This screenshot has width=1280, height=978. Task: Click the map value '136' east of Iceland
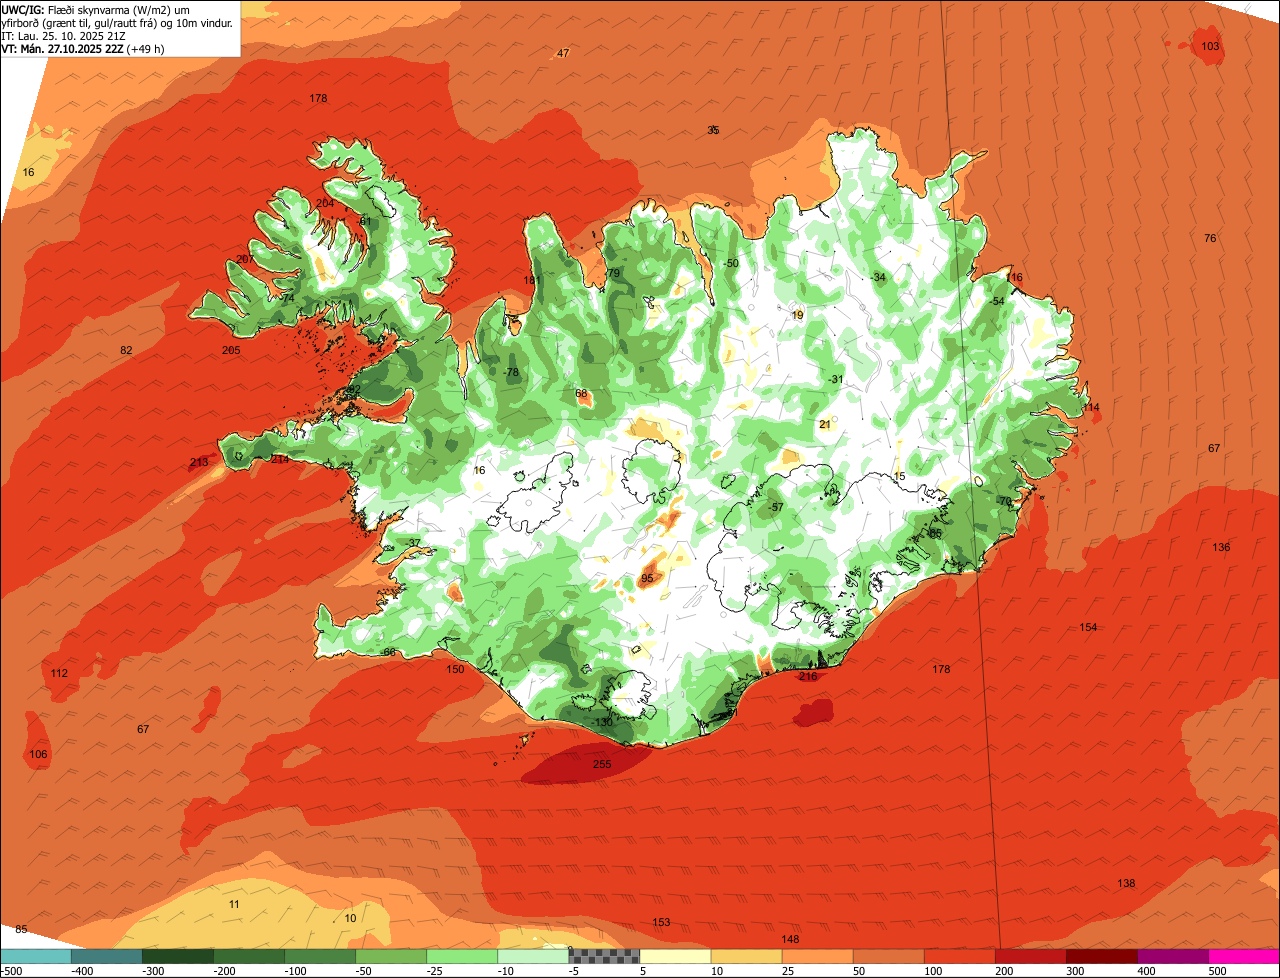(1221, 547)
